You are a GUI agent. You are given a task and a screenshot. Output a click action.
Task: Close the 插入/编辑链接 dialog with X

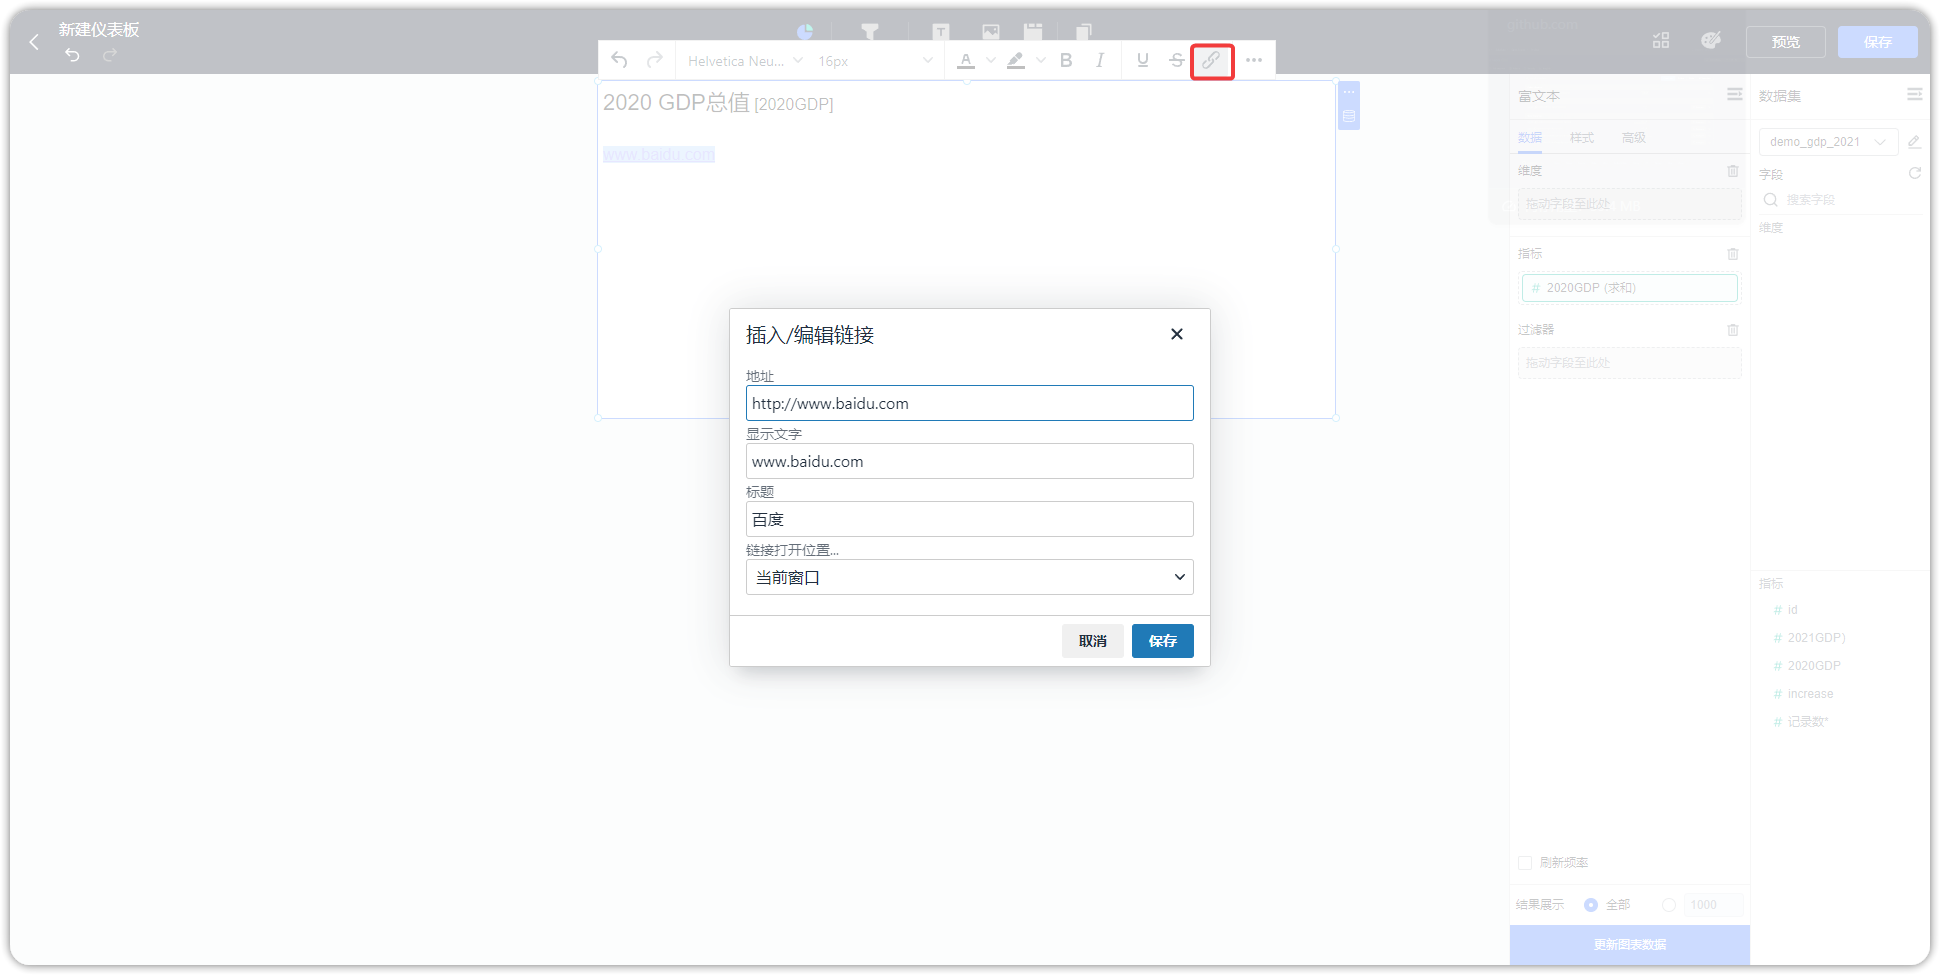1177,334
